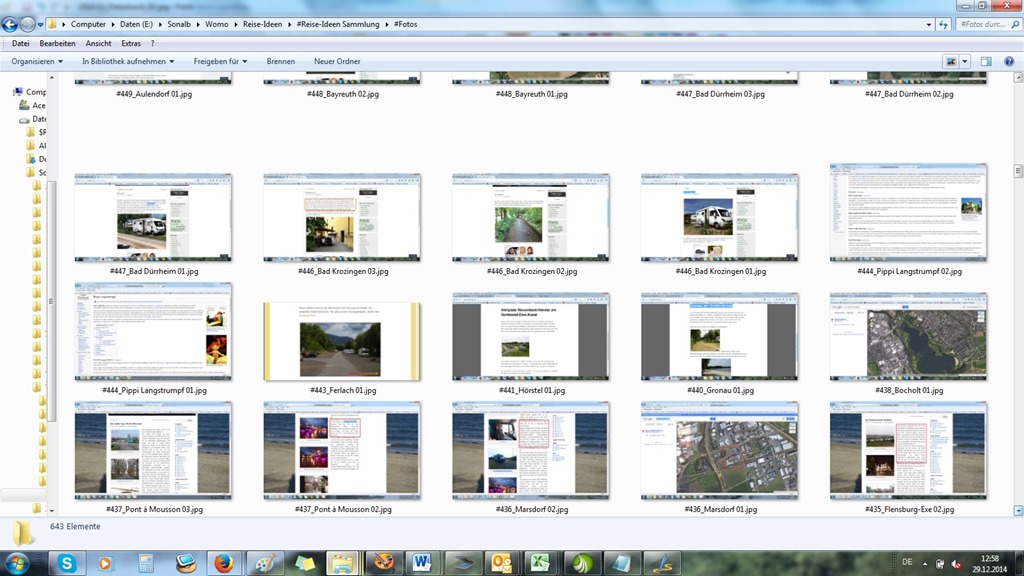Select Reise-Ideen in the address breadcrumb

(x=264, y=24)
